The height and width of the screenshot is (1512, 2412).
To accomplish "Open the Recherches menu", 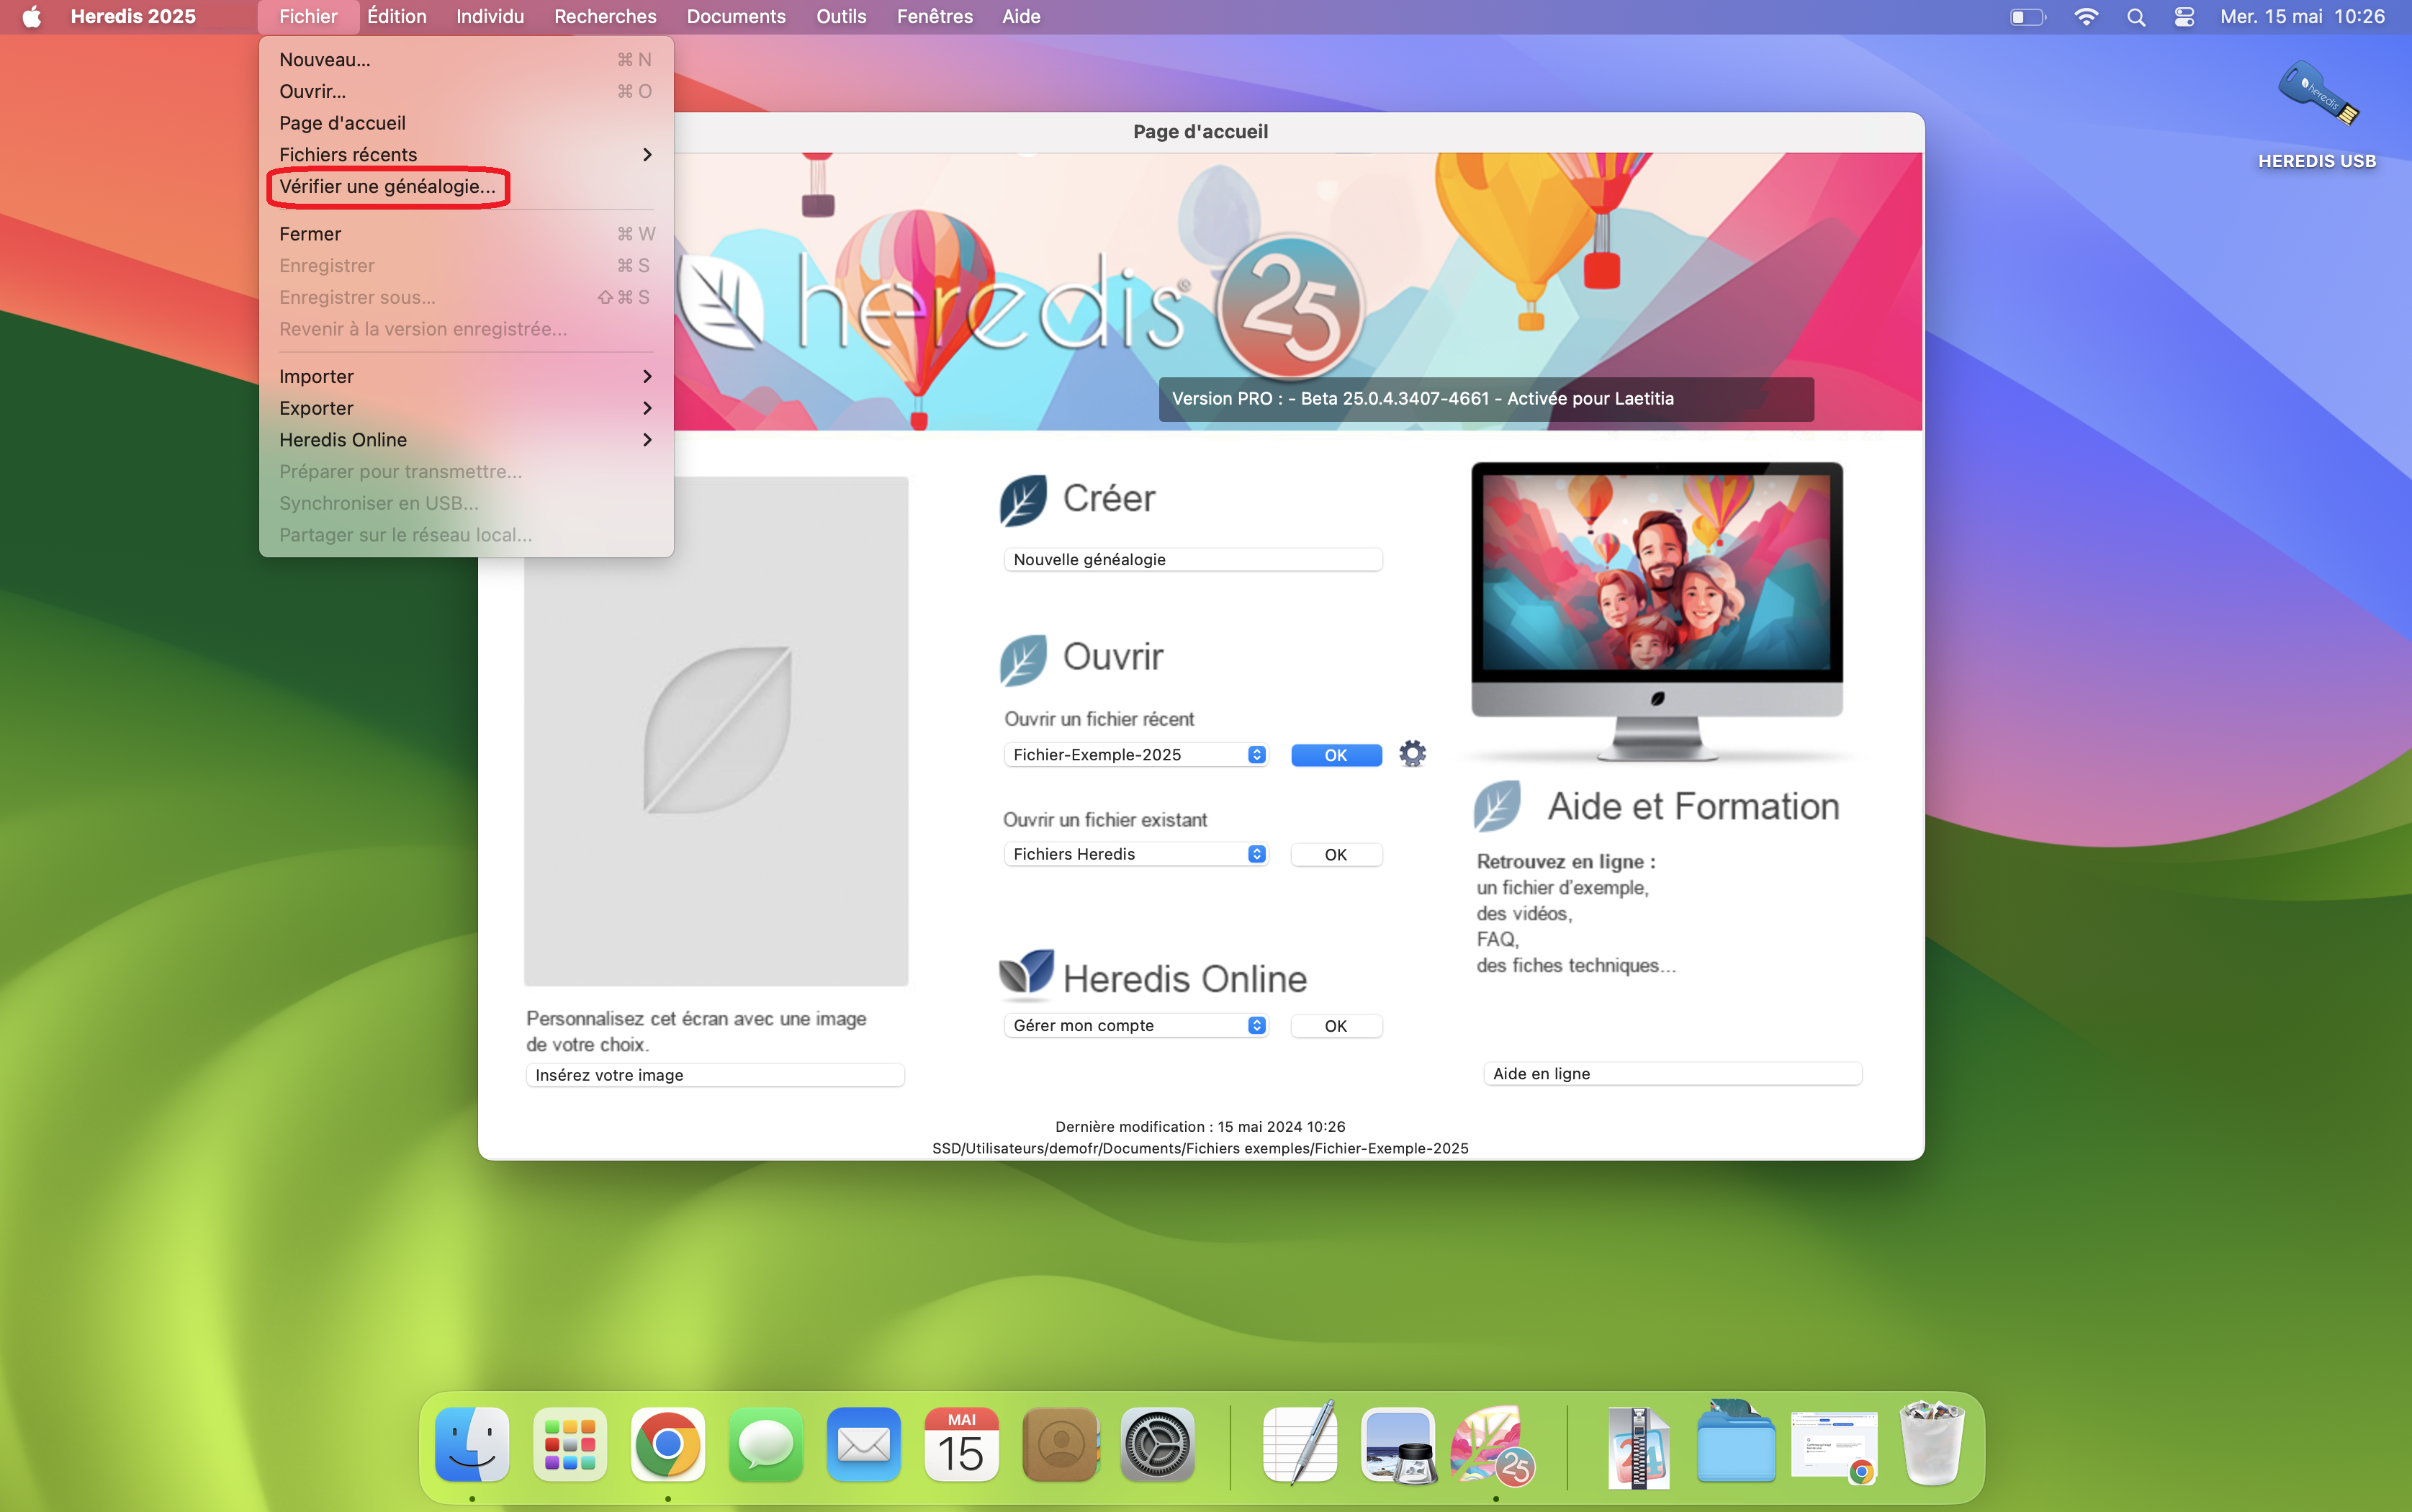I will click(605, 16).
